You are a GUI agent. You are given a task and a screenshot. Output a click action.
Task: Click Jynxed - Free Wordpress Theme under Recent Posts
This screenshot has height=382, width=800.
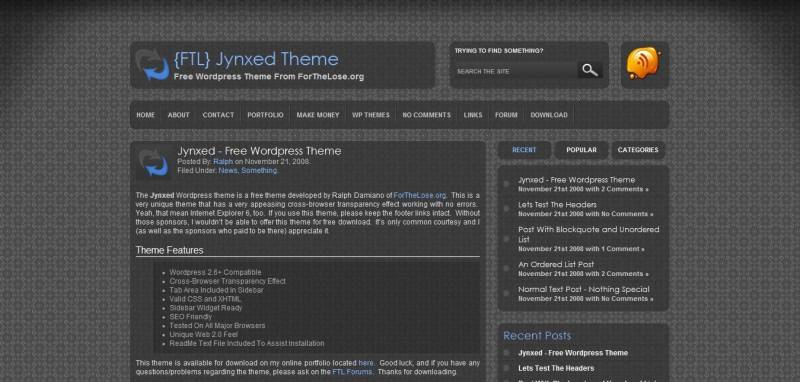573,353
